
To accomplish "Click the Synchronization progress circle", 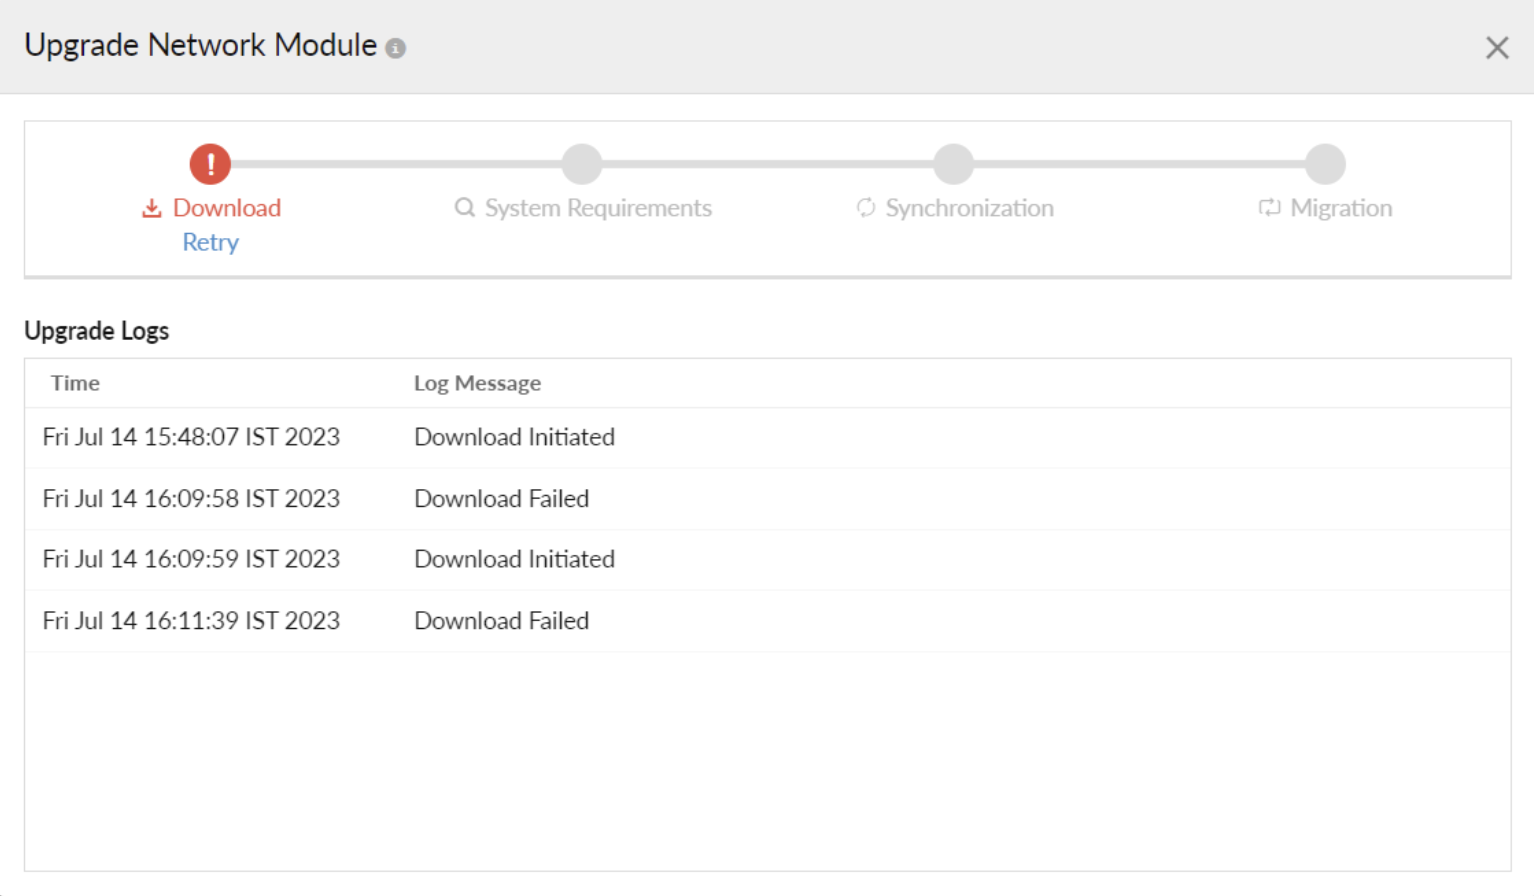I will (954, 164).
